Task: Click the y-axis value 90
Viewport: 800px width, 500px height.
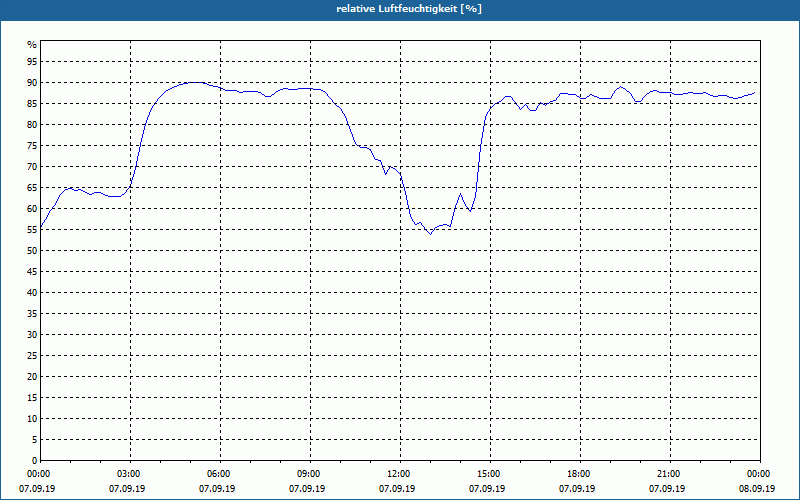Action: pos(32,83)
